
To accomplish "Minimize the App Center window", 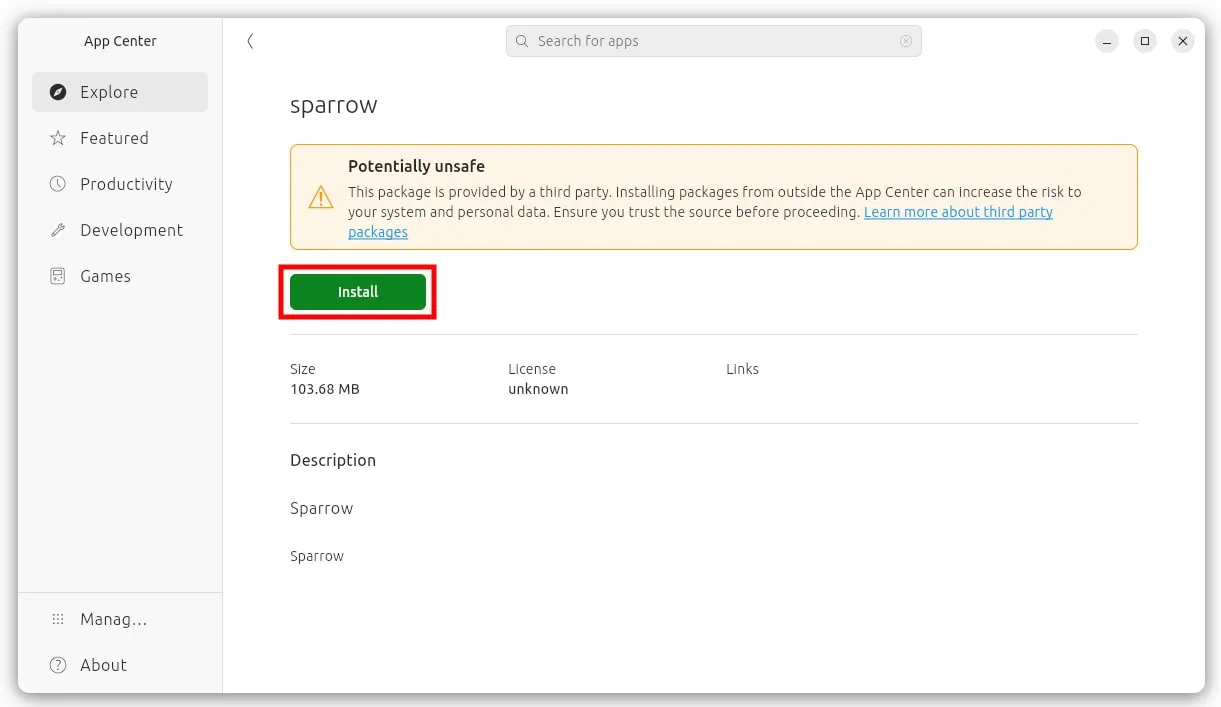I will tap(1107, 41).
